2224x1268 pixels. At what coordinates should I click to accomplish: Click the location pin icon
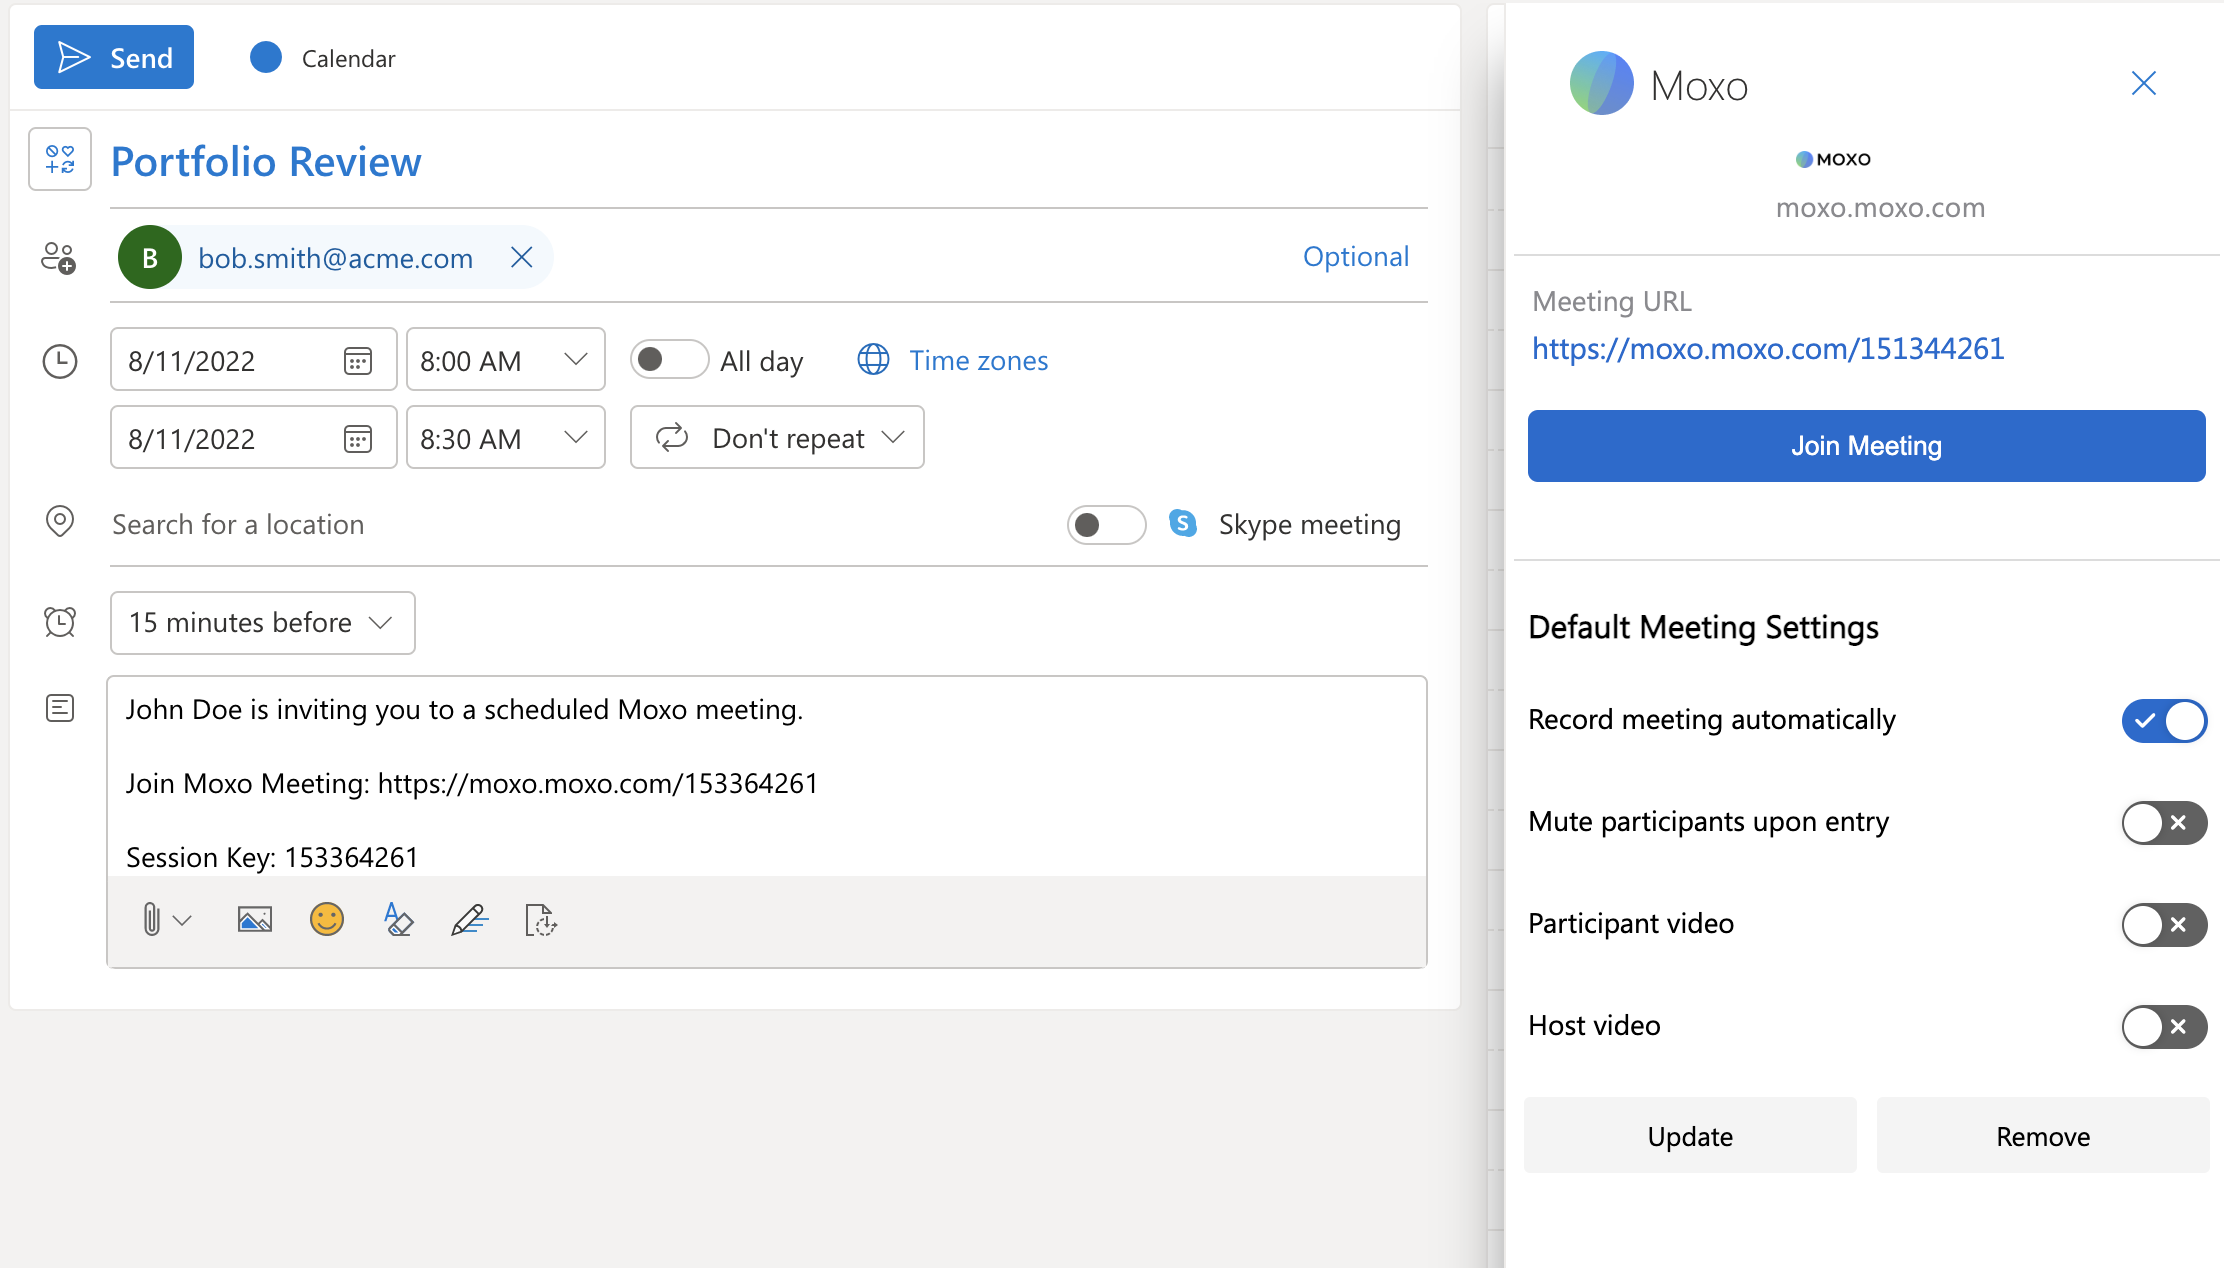pos(60,522)
